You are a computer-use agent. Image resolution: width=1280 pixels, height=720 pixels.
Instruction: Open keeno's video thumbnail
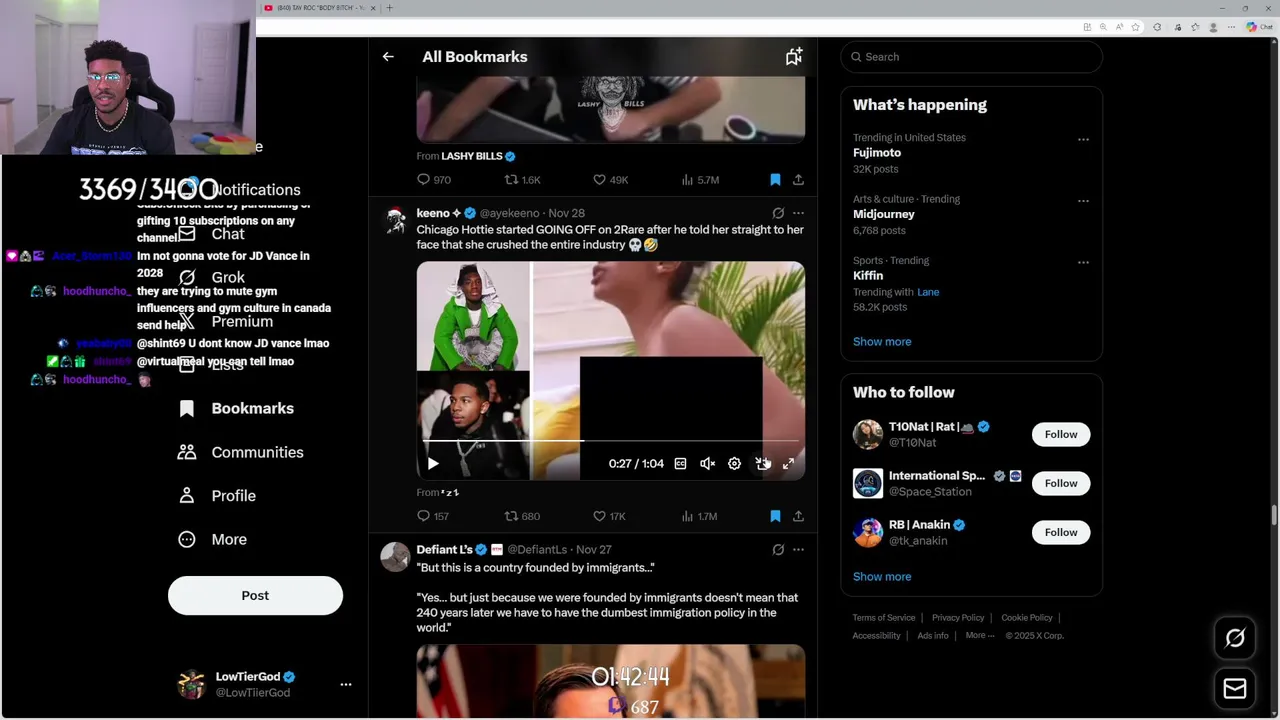coord(610,370)
